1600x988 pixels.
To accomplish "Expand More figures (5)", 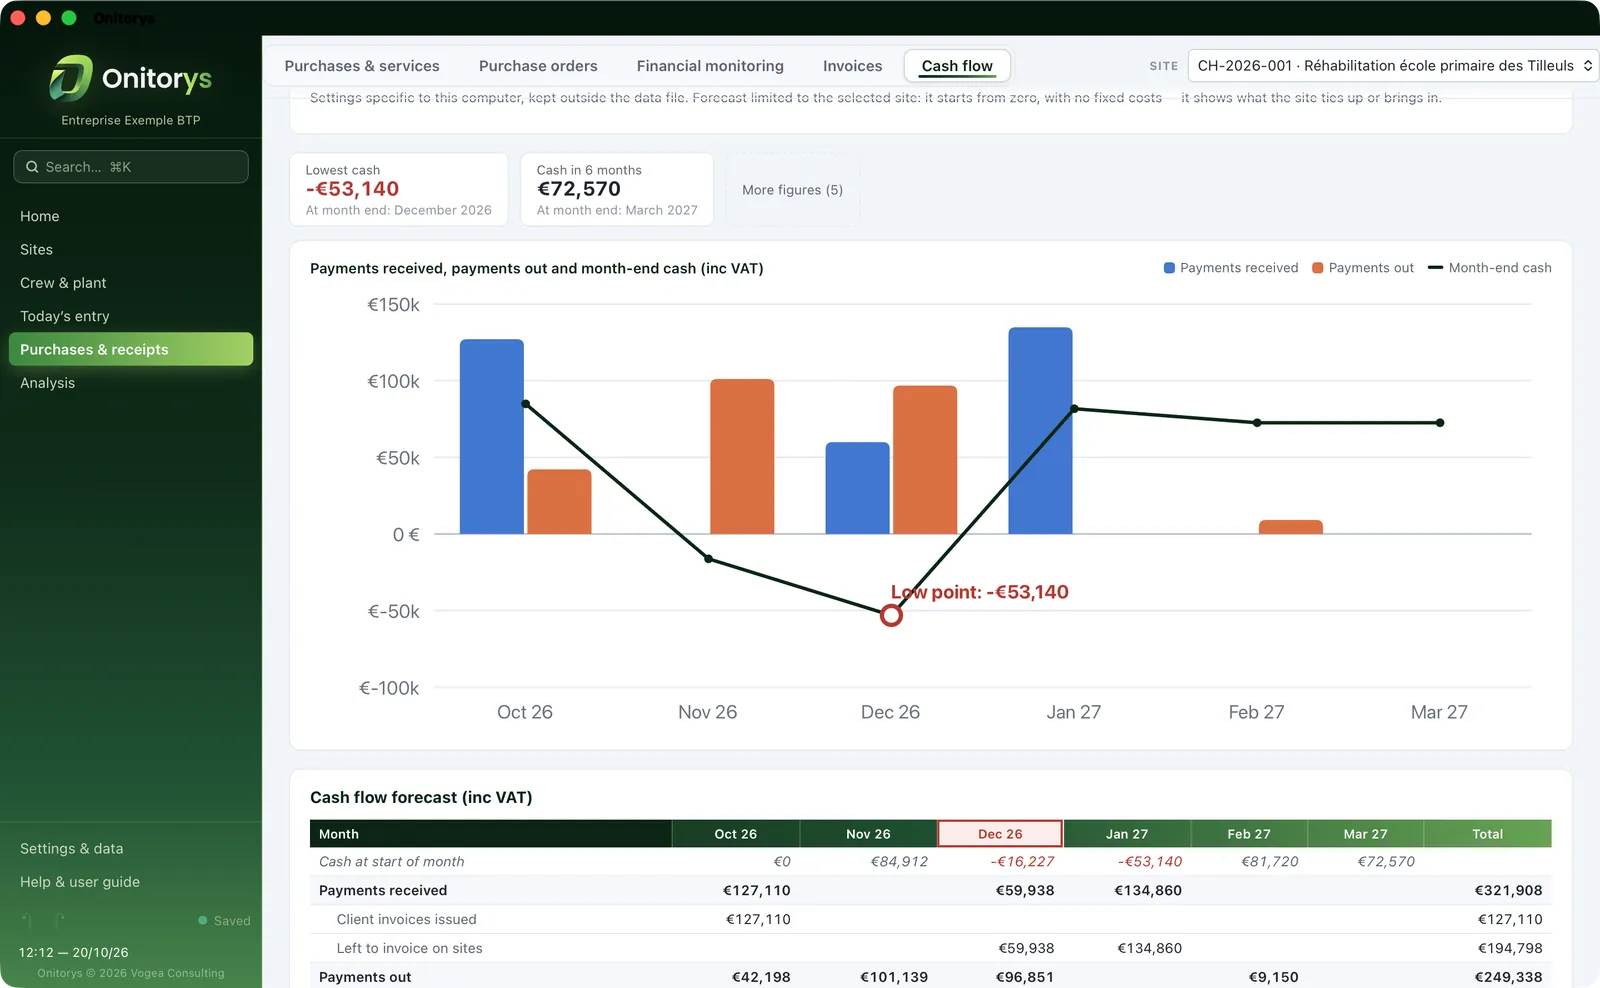I will (x=792, y=190).
